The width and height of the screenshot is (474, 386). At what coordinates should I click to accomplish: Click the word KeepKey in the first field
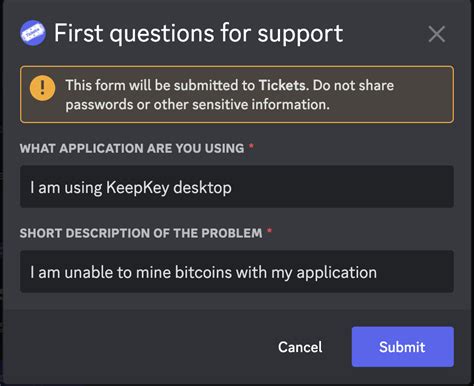point(138,188)
